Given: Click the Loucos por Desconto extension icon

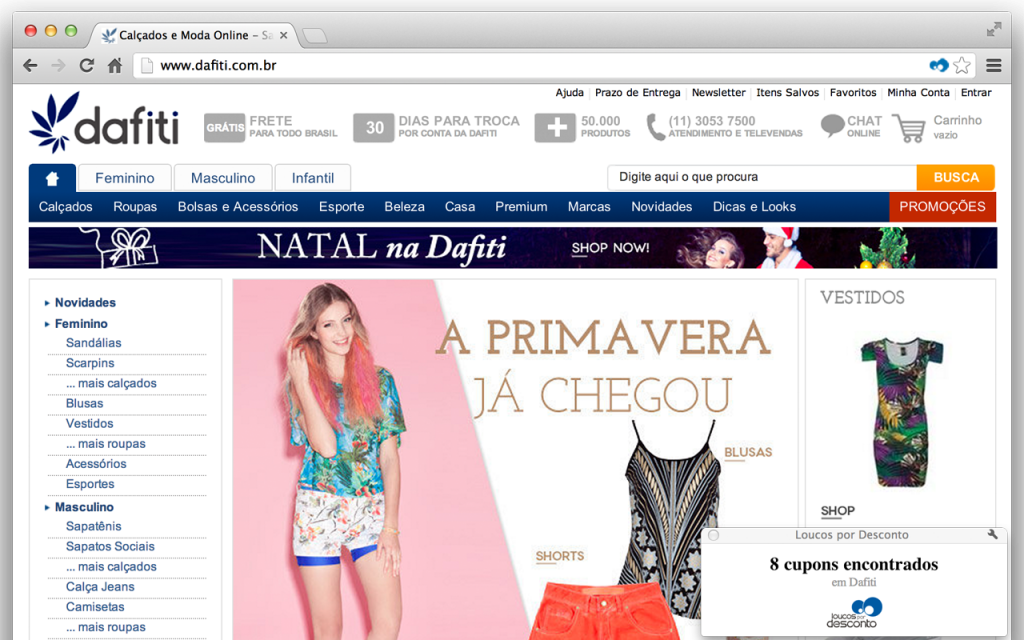Looking at the screenshot, I should [938, 66].
